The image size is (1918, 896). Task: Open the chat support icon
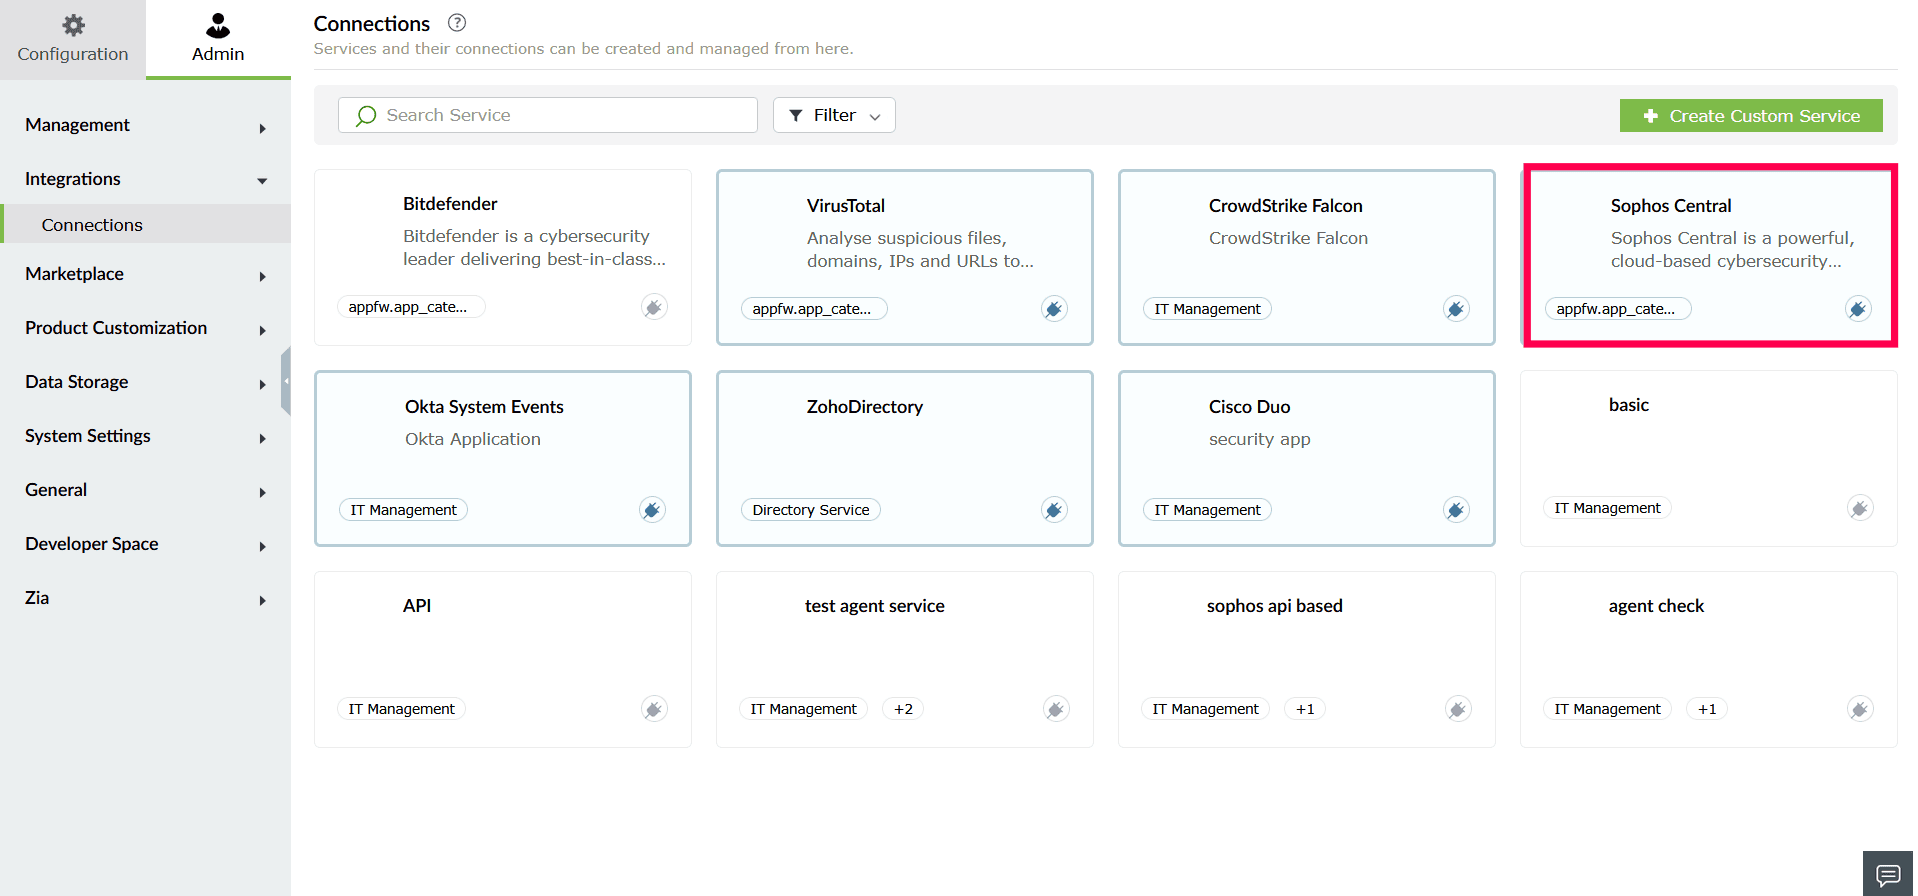point(1888,875)
